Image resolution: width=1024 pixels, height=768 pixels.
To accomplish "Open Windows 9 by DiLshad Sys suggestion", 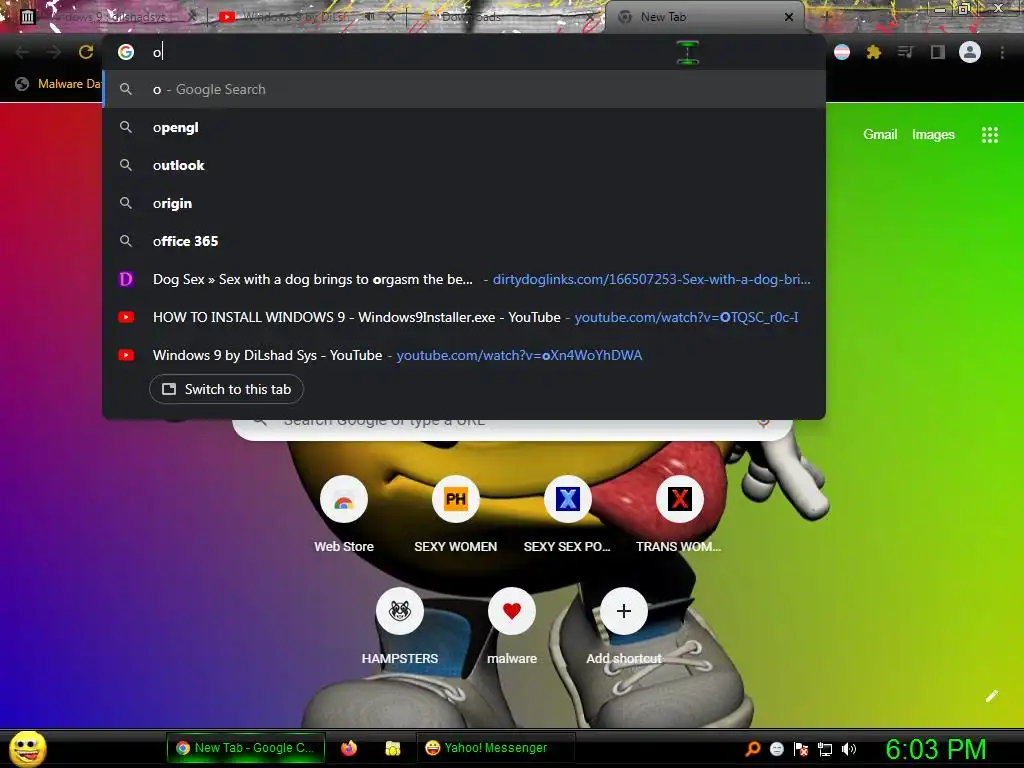I will click(464, 355).
